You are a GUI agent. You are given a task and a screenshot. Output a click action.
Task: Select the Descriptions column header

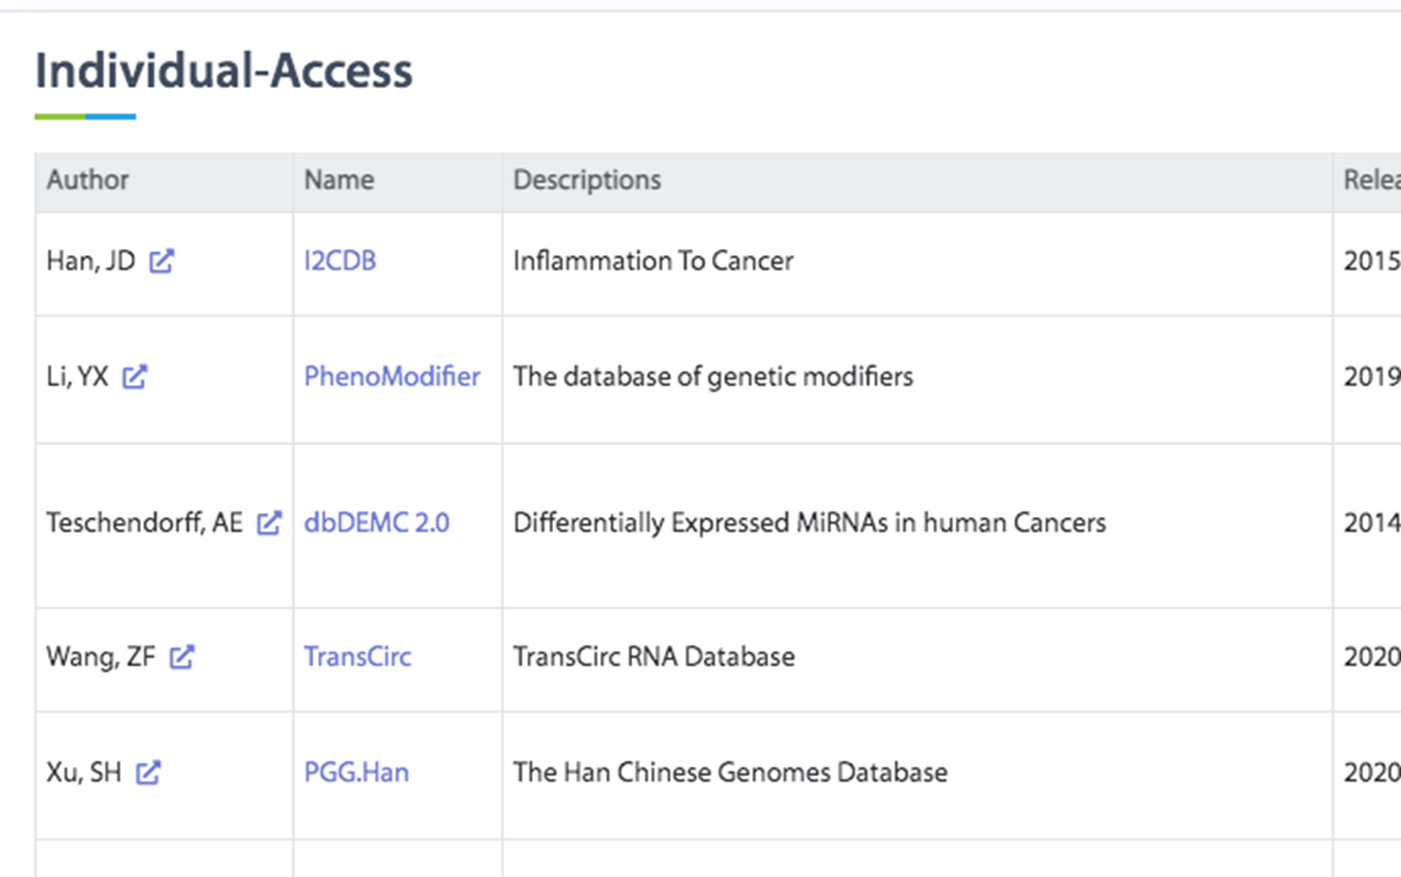click(917, 182)
